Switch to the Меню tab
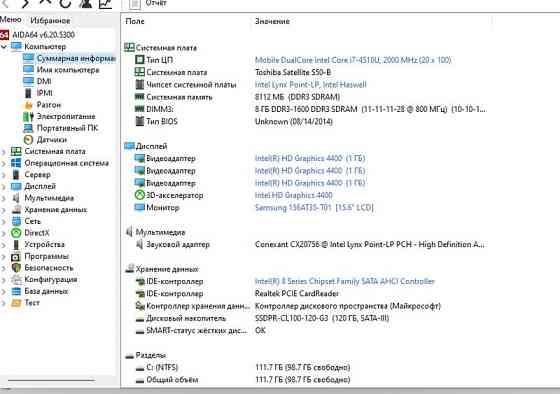The height and width of the screenshot is (394, 560). pyautogui.click(x=10, y=20)
